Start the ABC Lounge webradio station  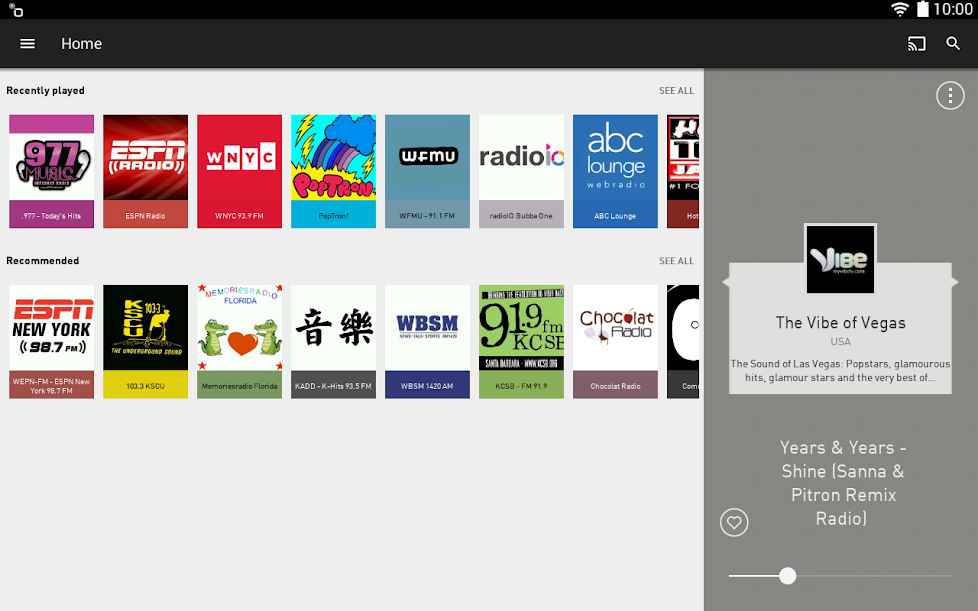point(615,171)
